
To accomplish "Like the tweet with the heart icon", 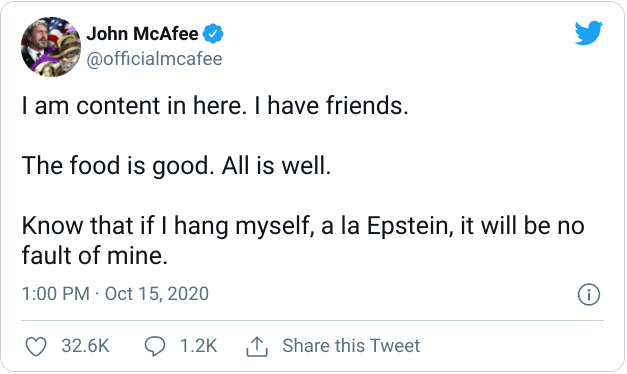I will coord(36,346).
